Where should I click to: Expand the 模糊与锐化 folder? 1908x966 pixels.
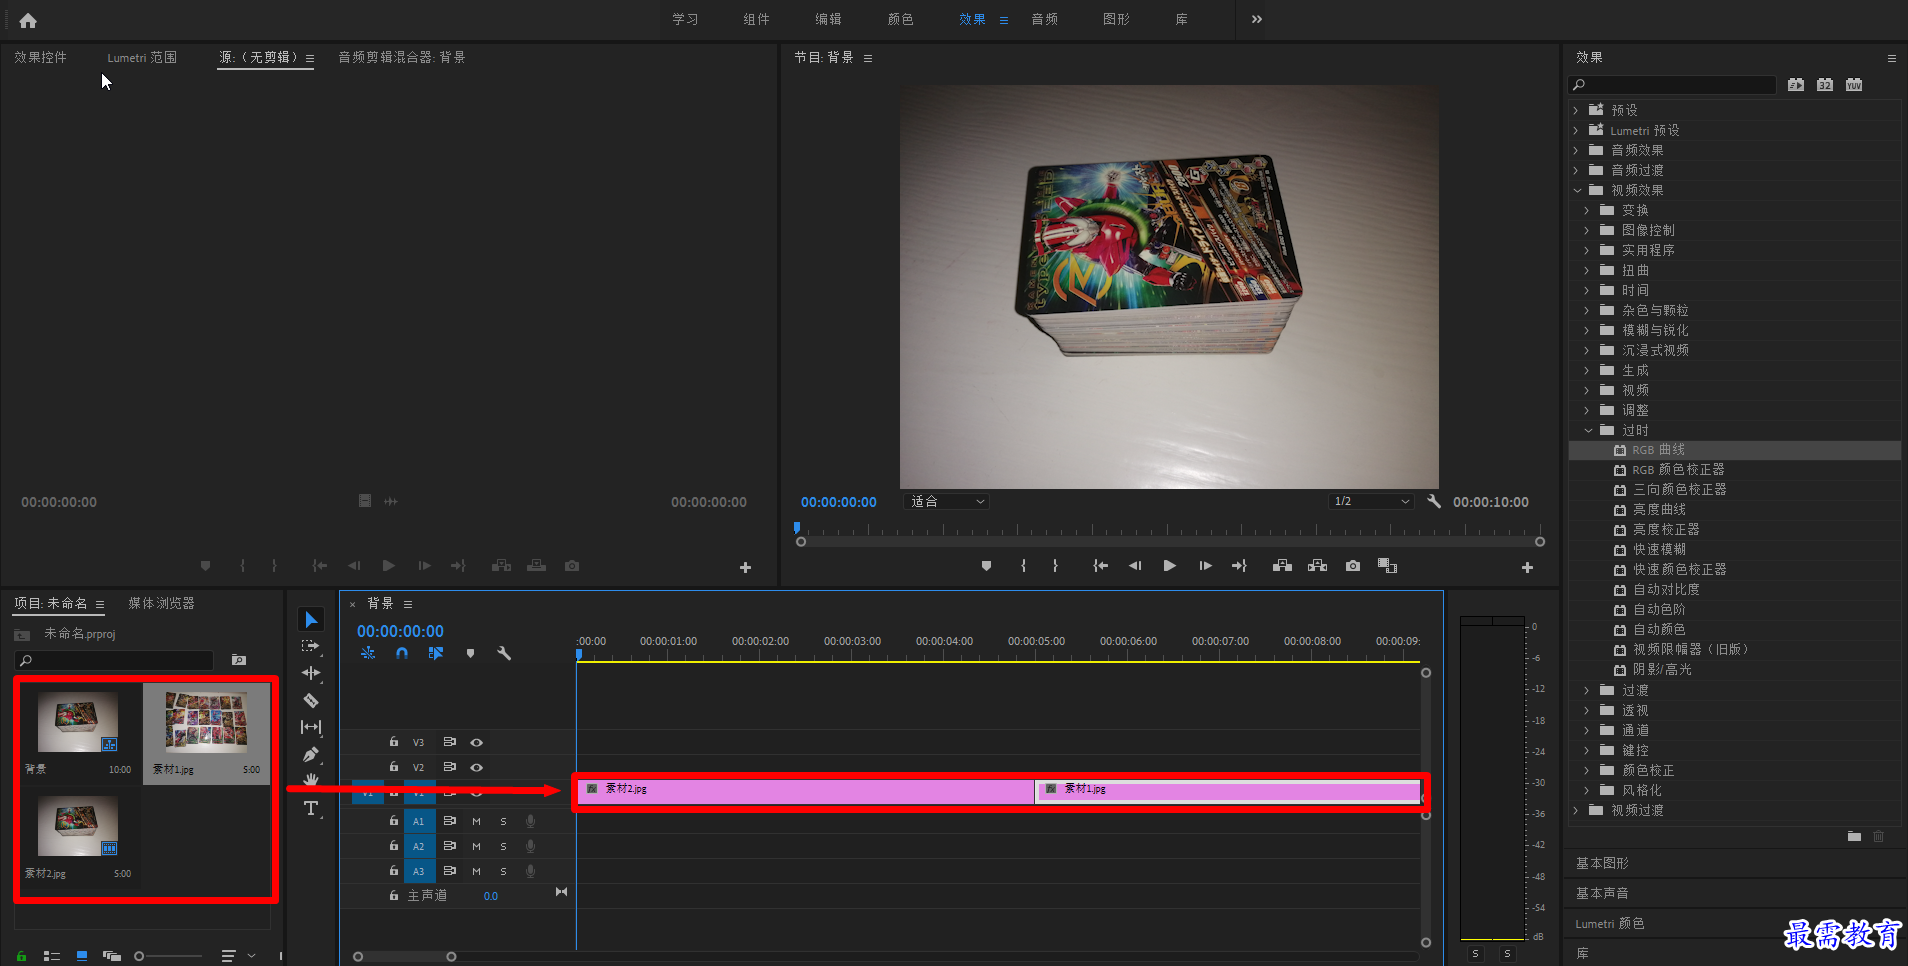[1587, 330]
